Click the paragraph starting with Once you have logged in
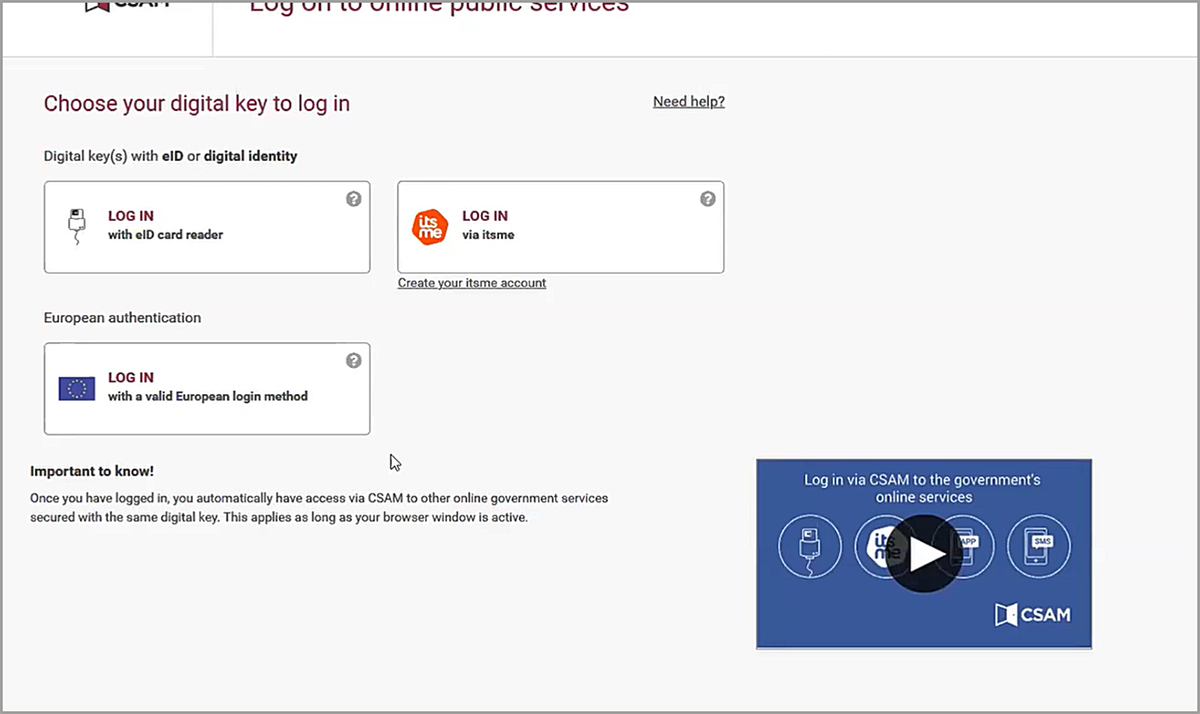 pos(319,508)
